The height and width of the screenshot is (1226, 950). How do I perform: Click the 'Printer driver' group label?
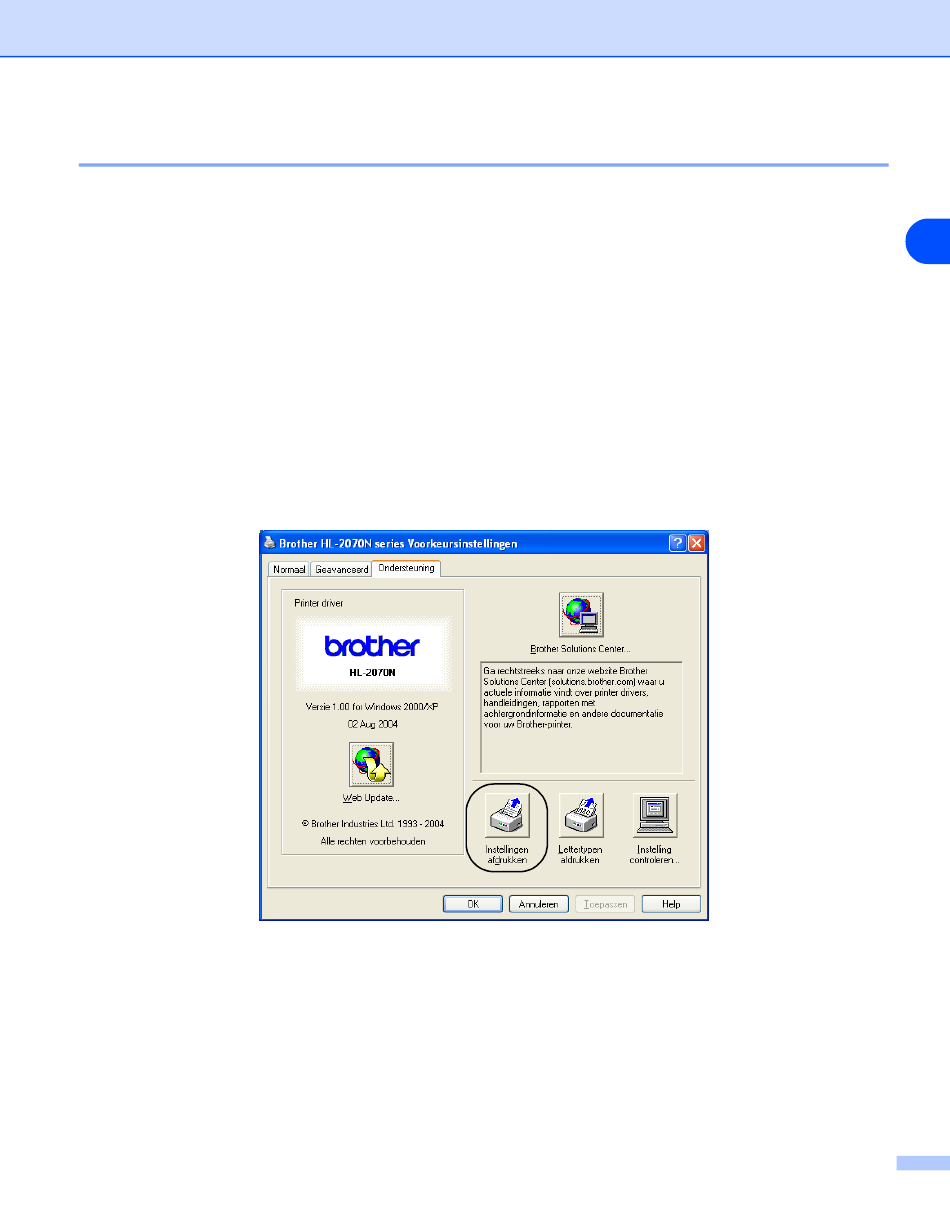[x=319, y=604]
